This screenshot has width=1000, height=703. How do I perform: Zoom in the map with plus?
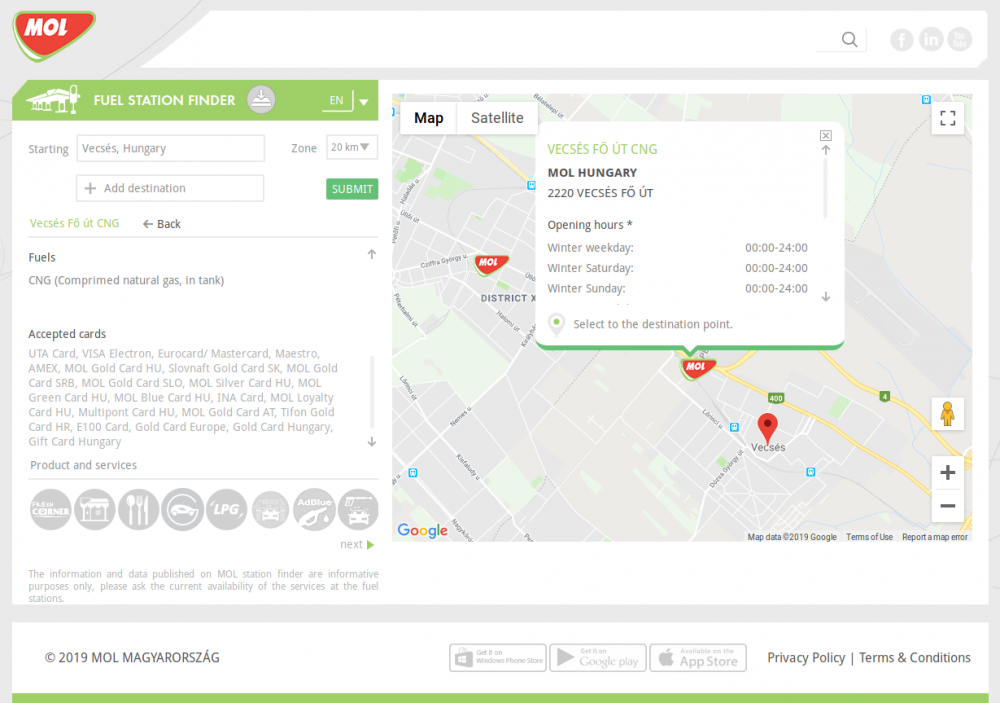coord(947,473)
